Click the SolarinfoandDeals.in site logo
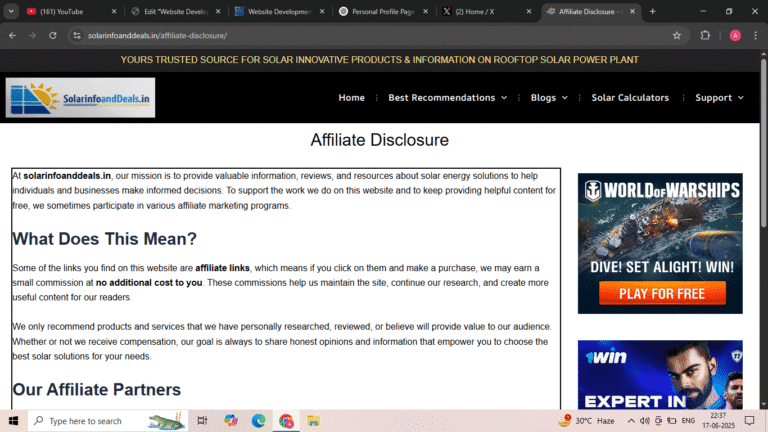The image size is (768, 432). [80, 98]
